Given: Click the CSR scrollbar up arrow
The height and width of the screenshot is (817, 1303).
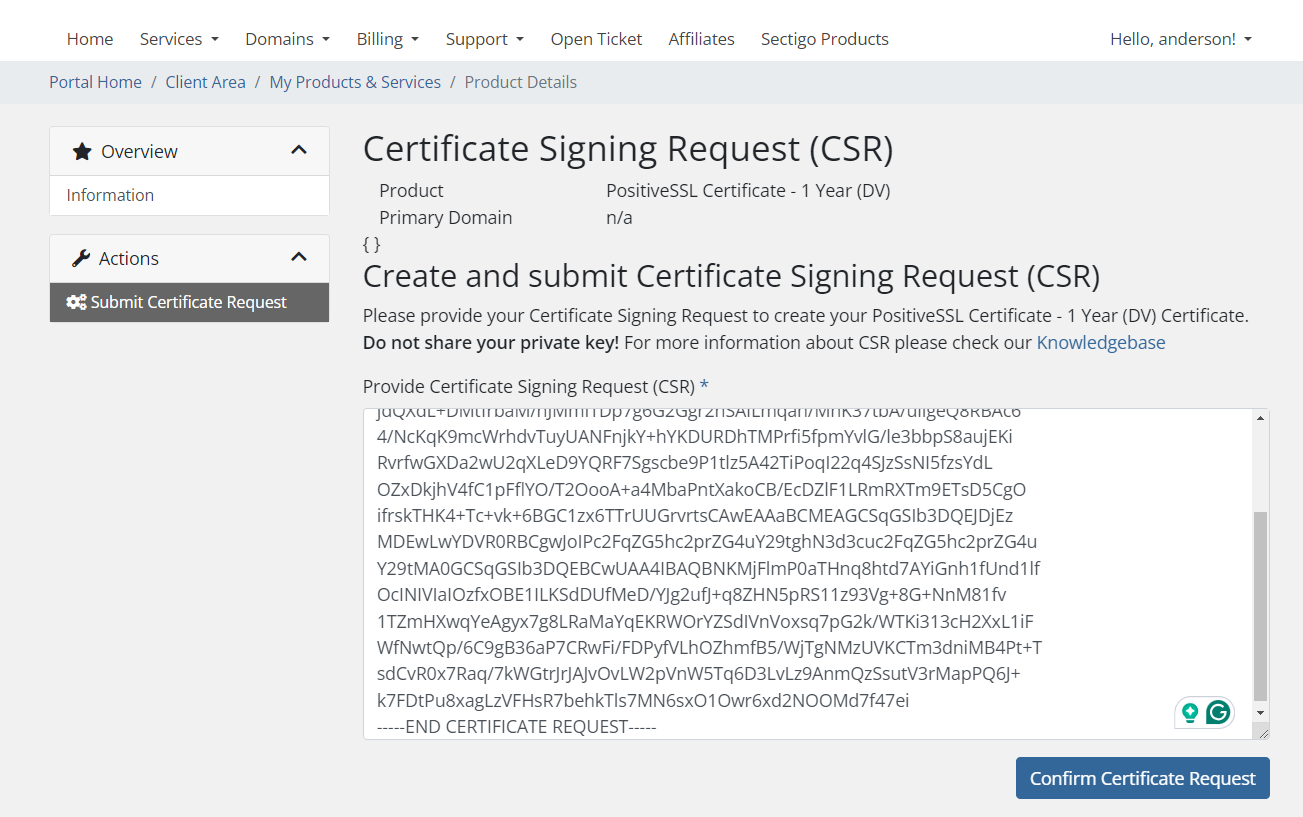Looking at the screenshot, I should pos(1261,418).
